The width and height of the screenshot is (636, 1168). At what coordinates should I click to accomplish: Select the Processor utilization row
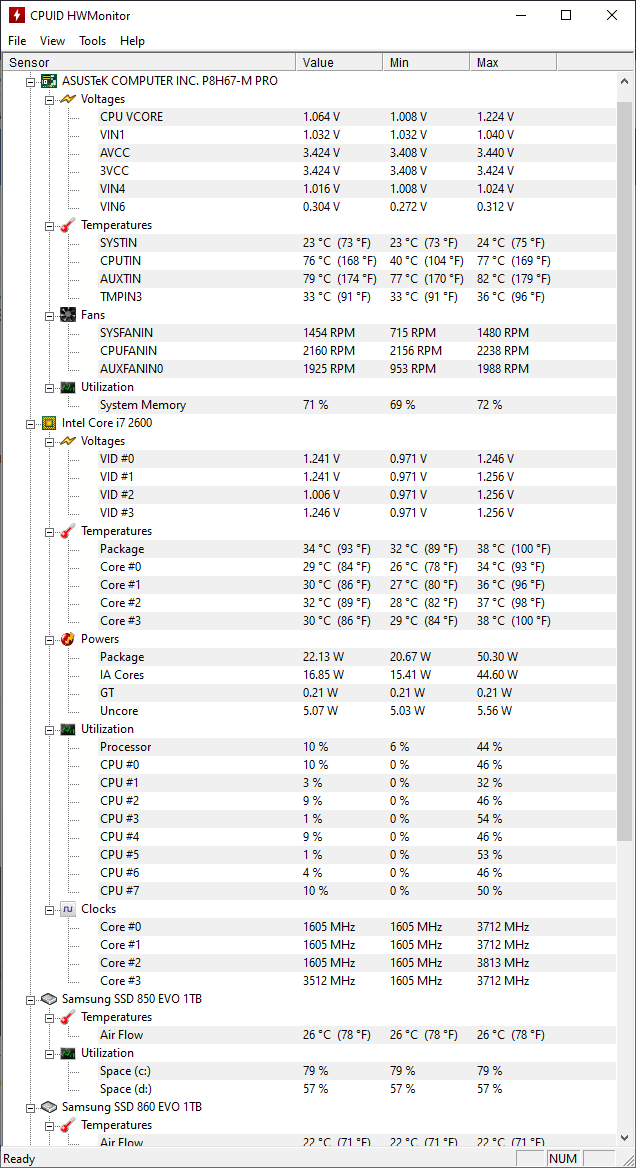357,747
